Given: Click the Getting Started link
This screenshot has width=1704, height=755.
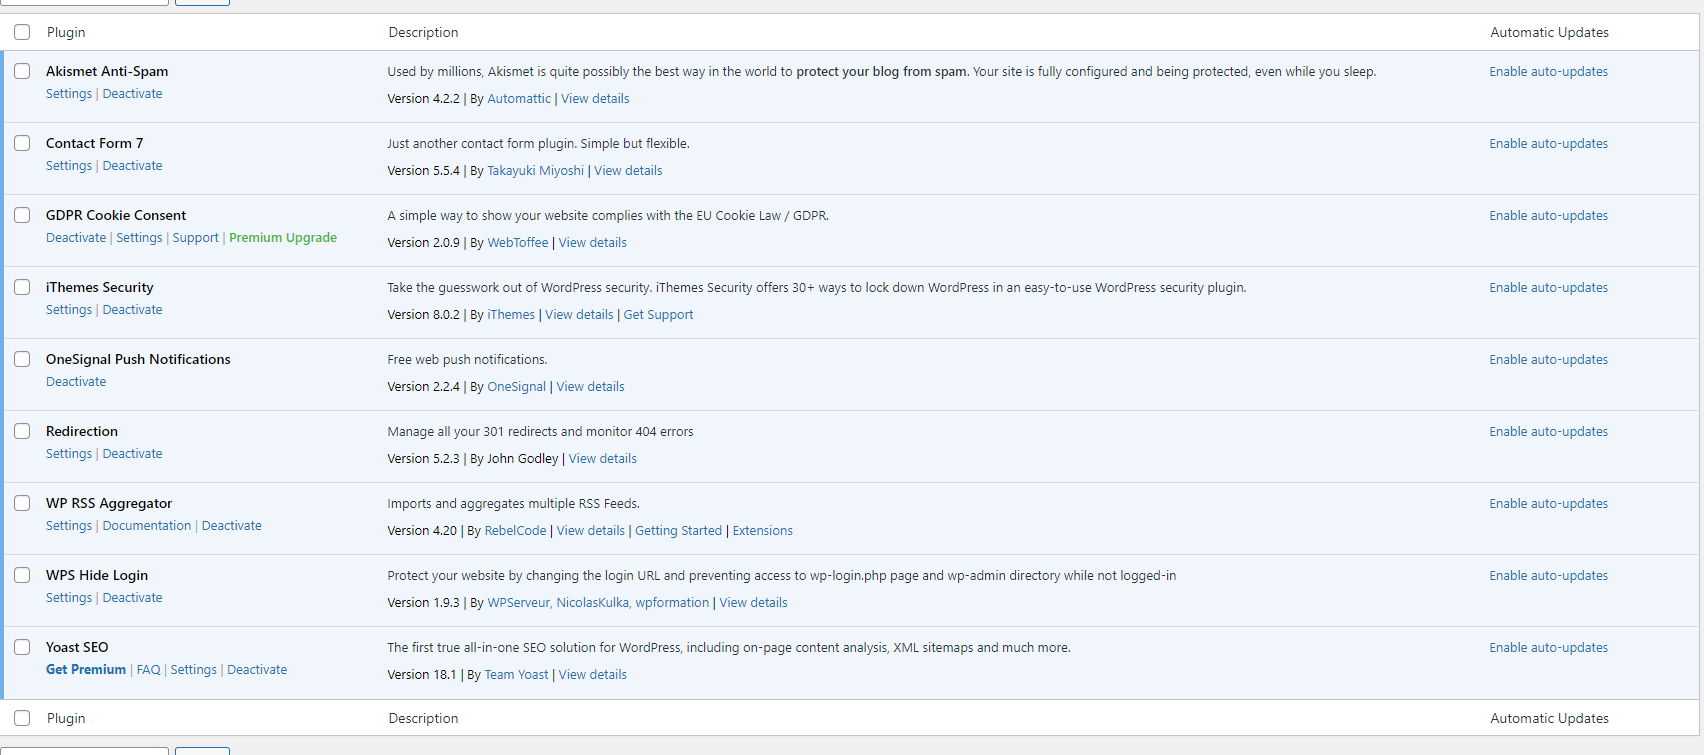Looking at the screenshot, I should tap(678, 531).
